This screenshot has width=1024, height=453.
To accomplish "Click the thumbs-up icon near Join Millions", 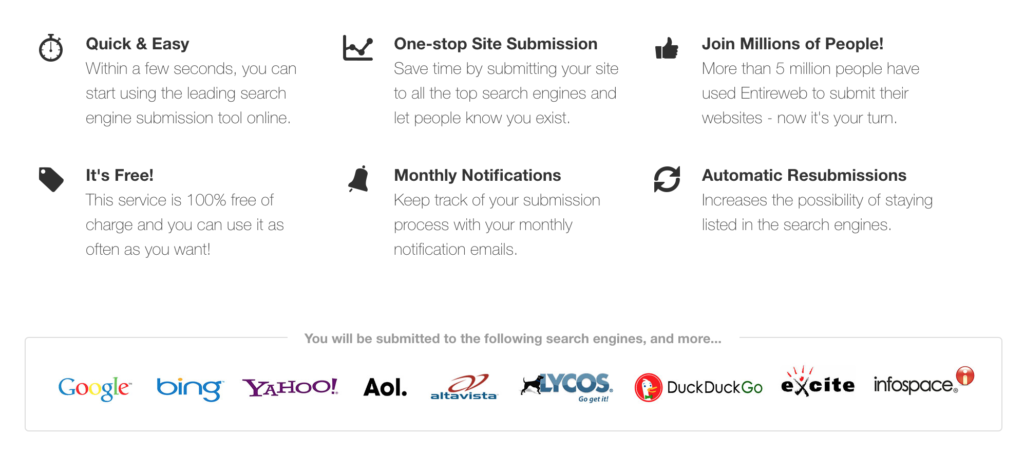I will pyautogui.click(x=667, y=48).
